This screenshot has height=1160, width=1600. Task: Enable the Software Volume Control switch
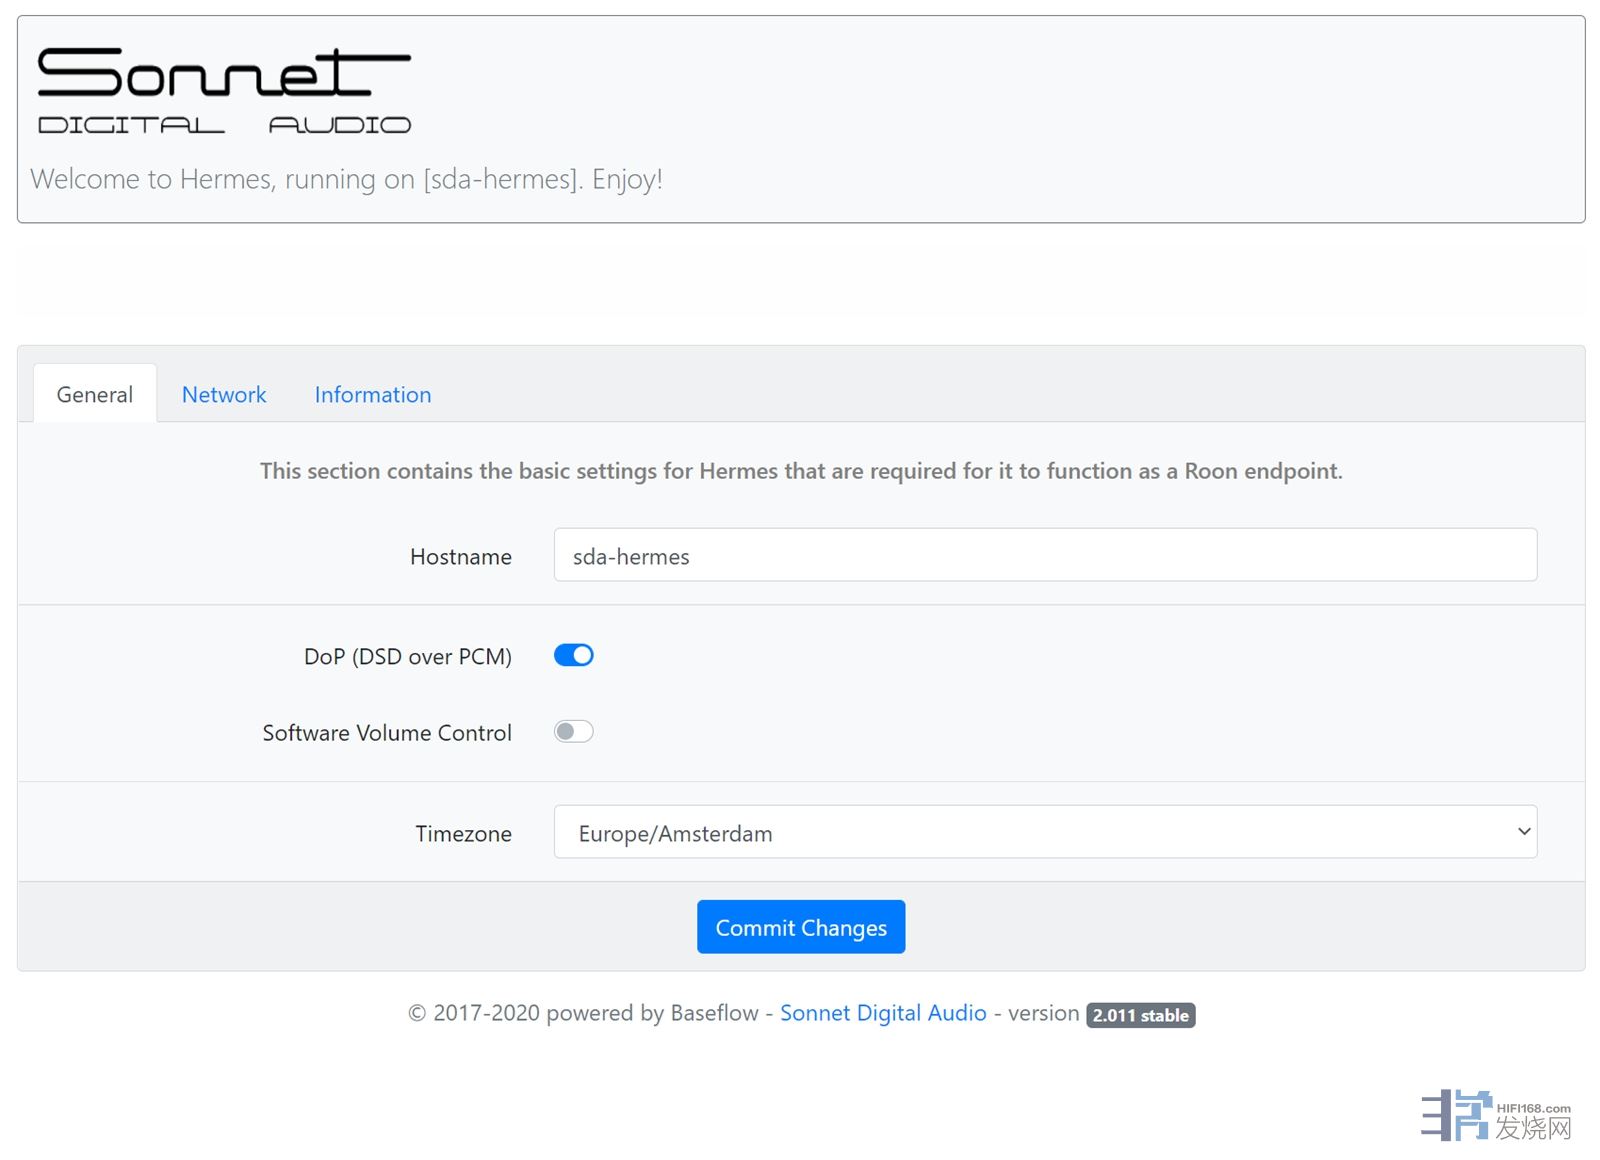[573, 732]
